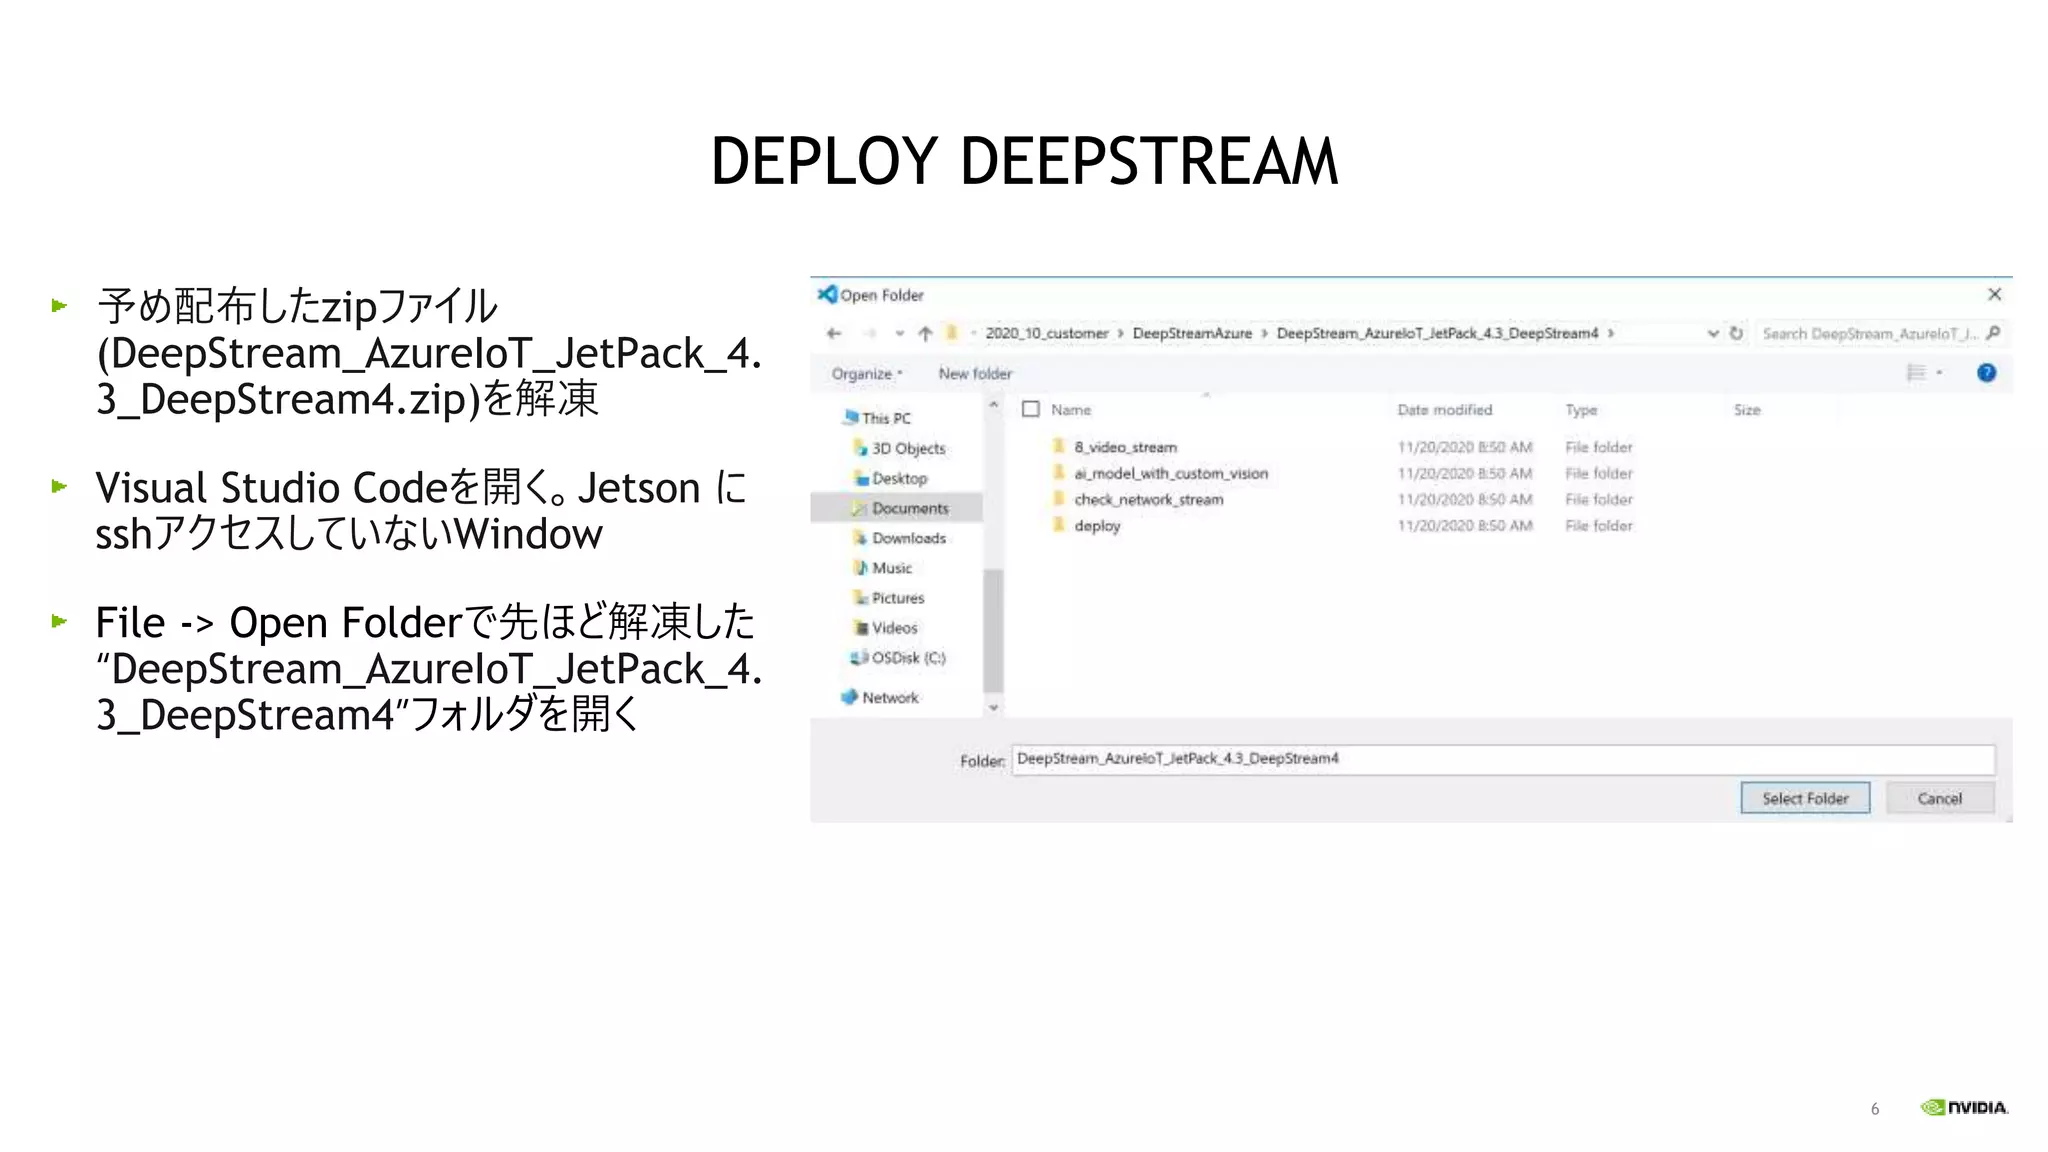Select Pictures in navigation pane
2048x1152 pixels.
(888, 598)
